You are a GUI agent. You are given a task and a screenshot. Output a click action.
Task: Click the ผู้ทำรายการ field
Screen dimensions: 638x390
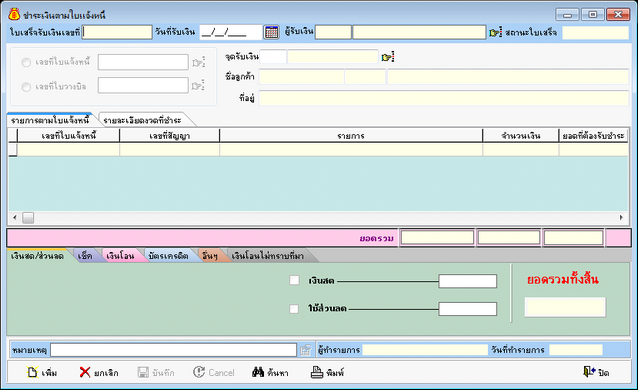pyautogui.click(x=425, y=350)
